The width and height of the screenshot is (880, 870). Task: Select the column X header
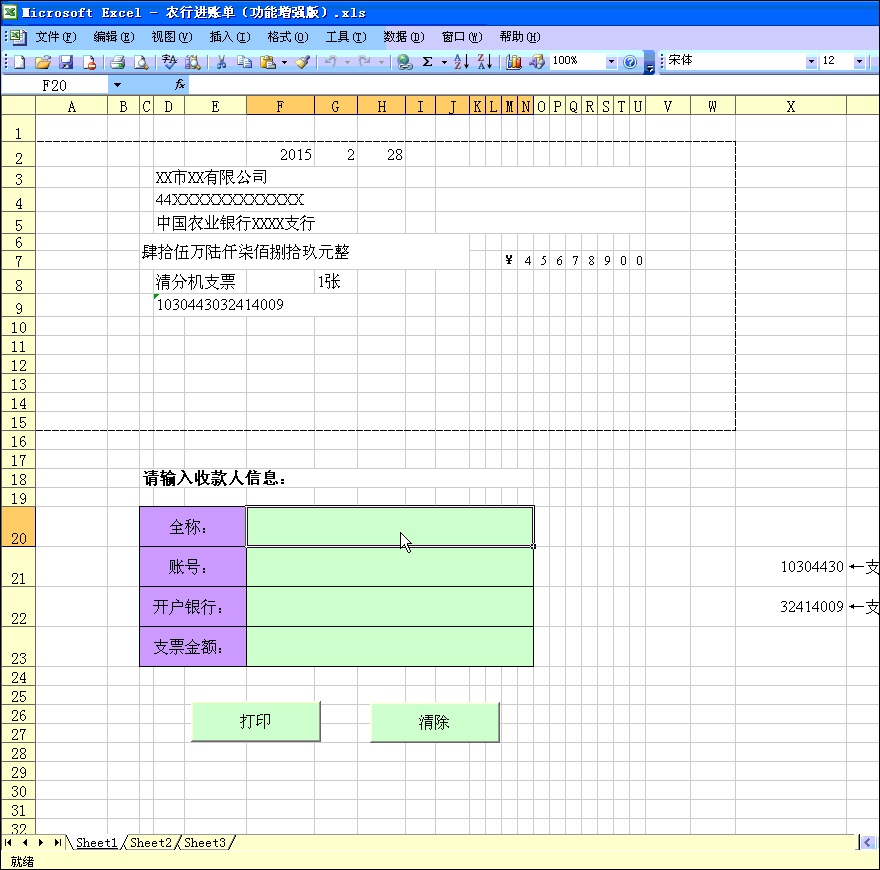pos(790,107)
